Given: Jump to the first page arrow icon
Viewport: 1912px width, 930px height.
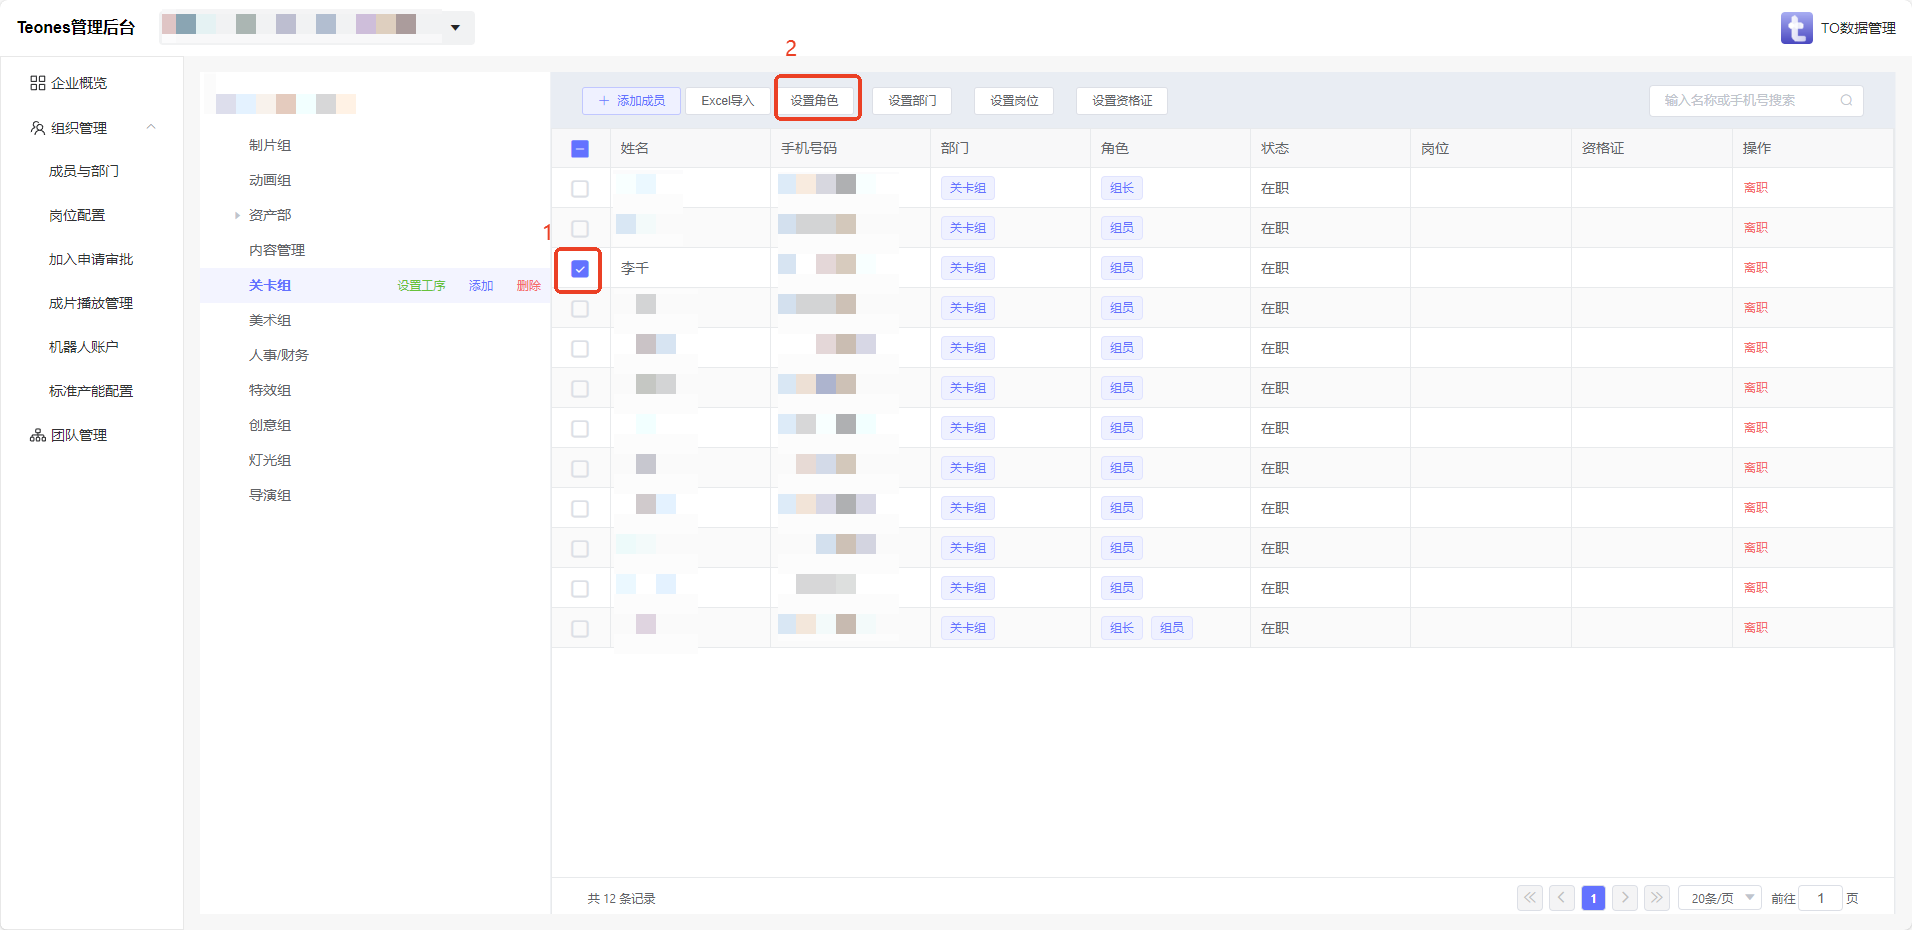Looking at the screenshot, I should coord(1530,898).
